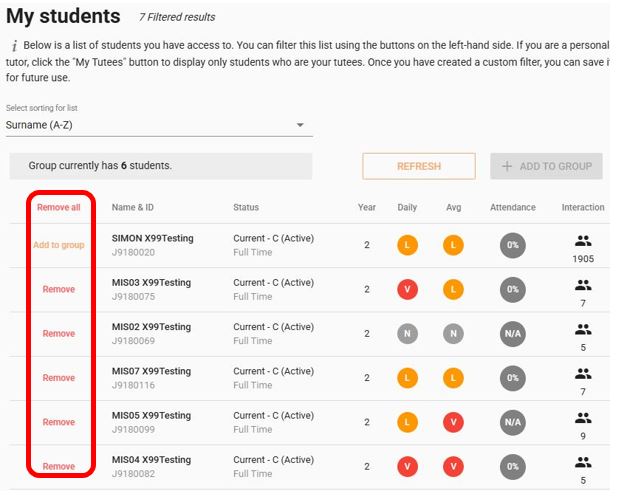Viewport: 617px width, 498px height.
Task: Click interaction people icon for SIMON X99Testing
Action: (583, 241)
